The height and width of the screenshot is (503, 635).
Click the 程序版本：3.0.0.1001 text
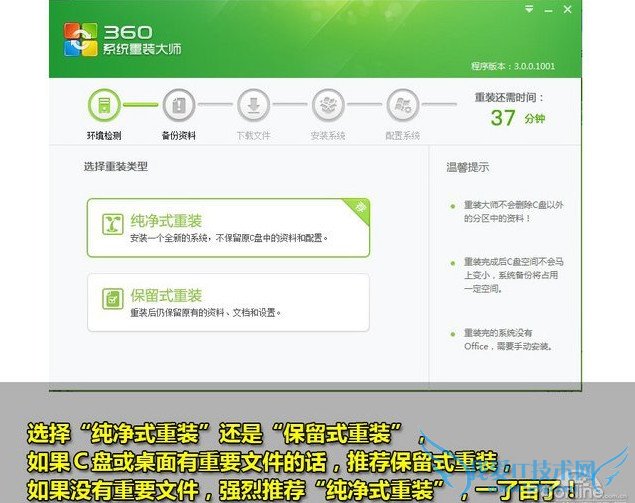pos(513,66)
